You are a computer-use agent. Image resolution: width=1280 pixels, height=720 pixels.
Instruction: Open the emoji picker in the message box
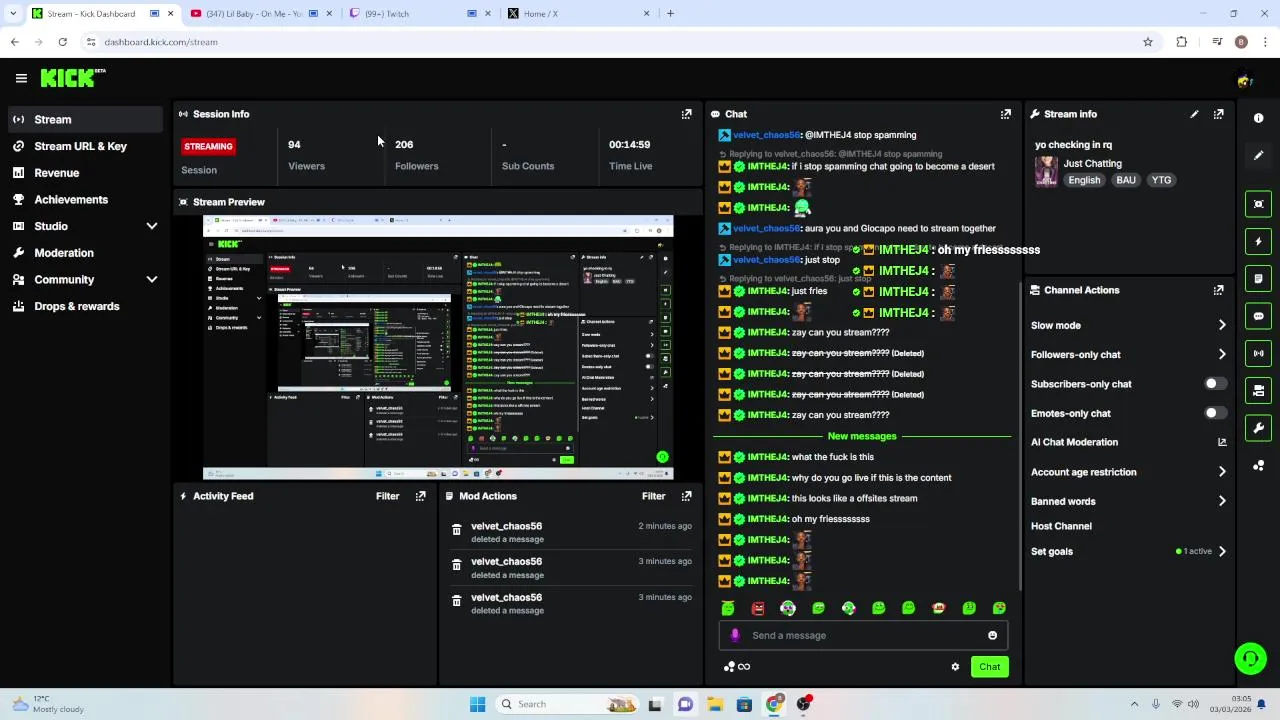992,635
